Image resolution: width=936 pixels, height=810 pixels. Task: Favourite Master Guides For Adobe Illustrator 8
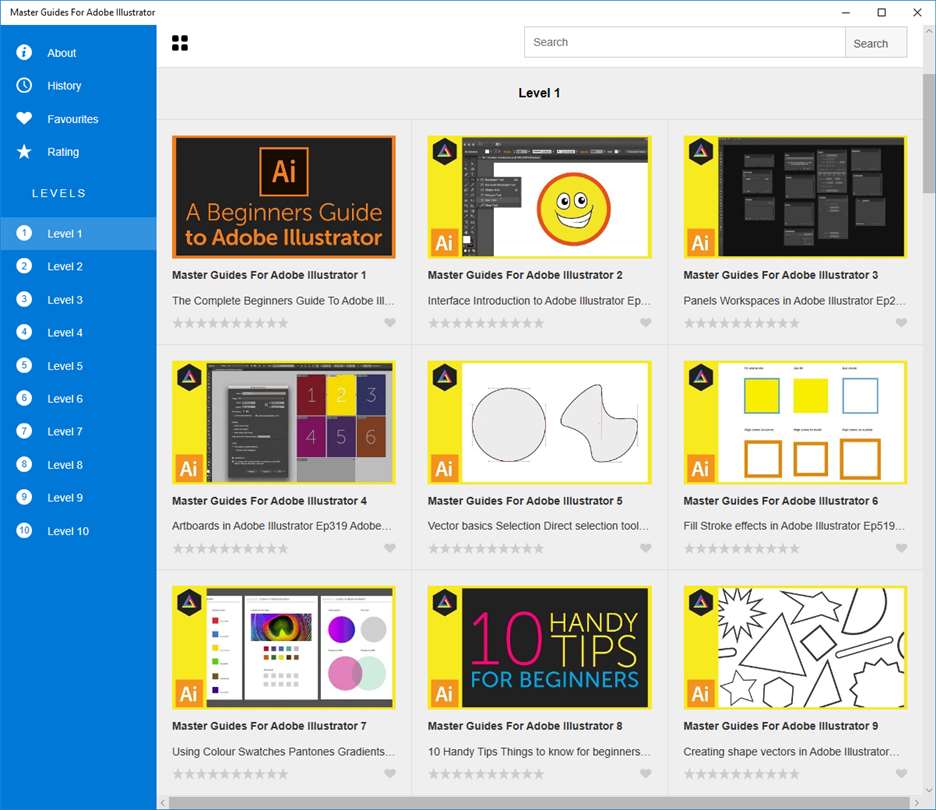(x=645, y=774)
